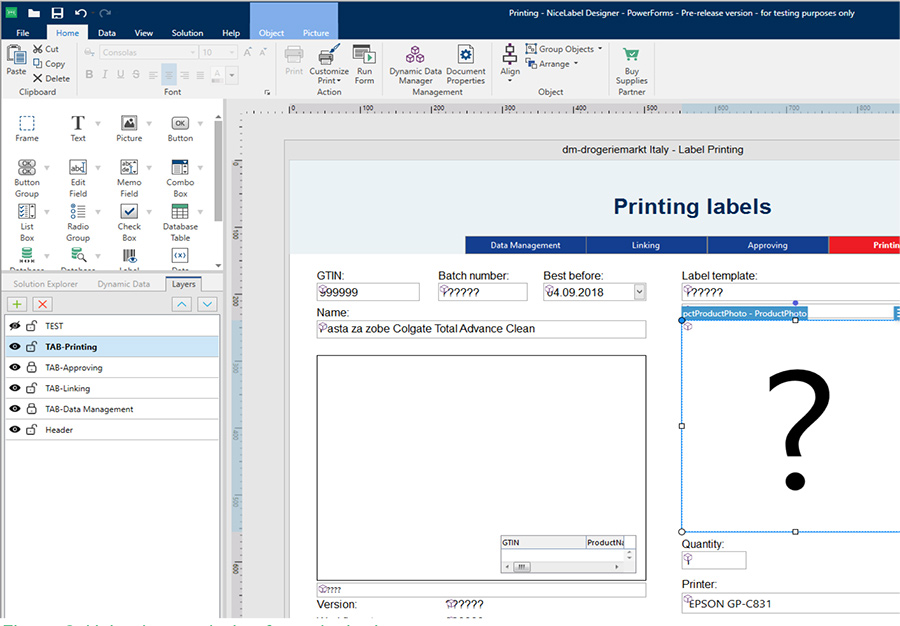Select the Combo Box tool
Screen dimensions: 900x626
point(180,178)
